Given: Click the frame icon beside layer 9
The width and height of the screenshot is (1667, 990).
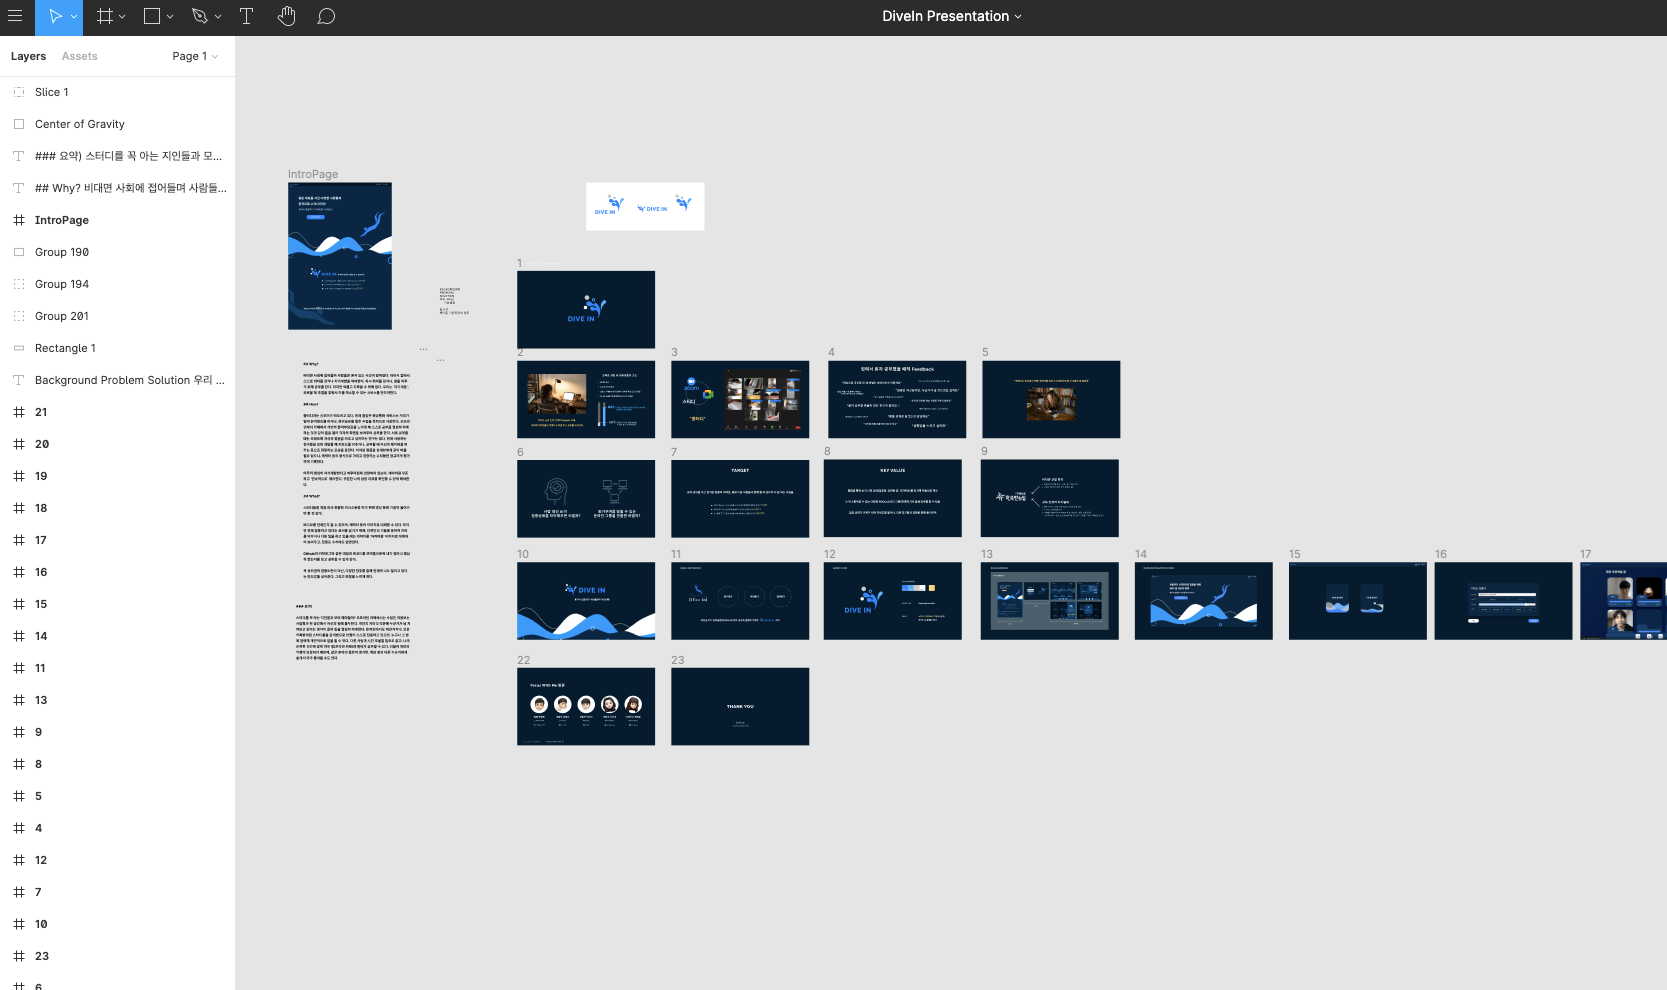Looking at the screenshot, I should 18,732.
